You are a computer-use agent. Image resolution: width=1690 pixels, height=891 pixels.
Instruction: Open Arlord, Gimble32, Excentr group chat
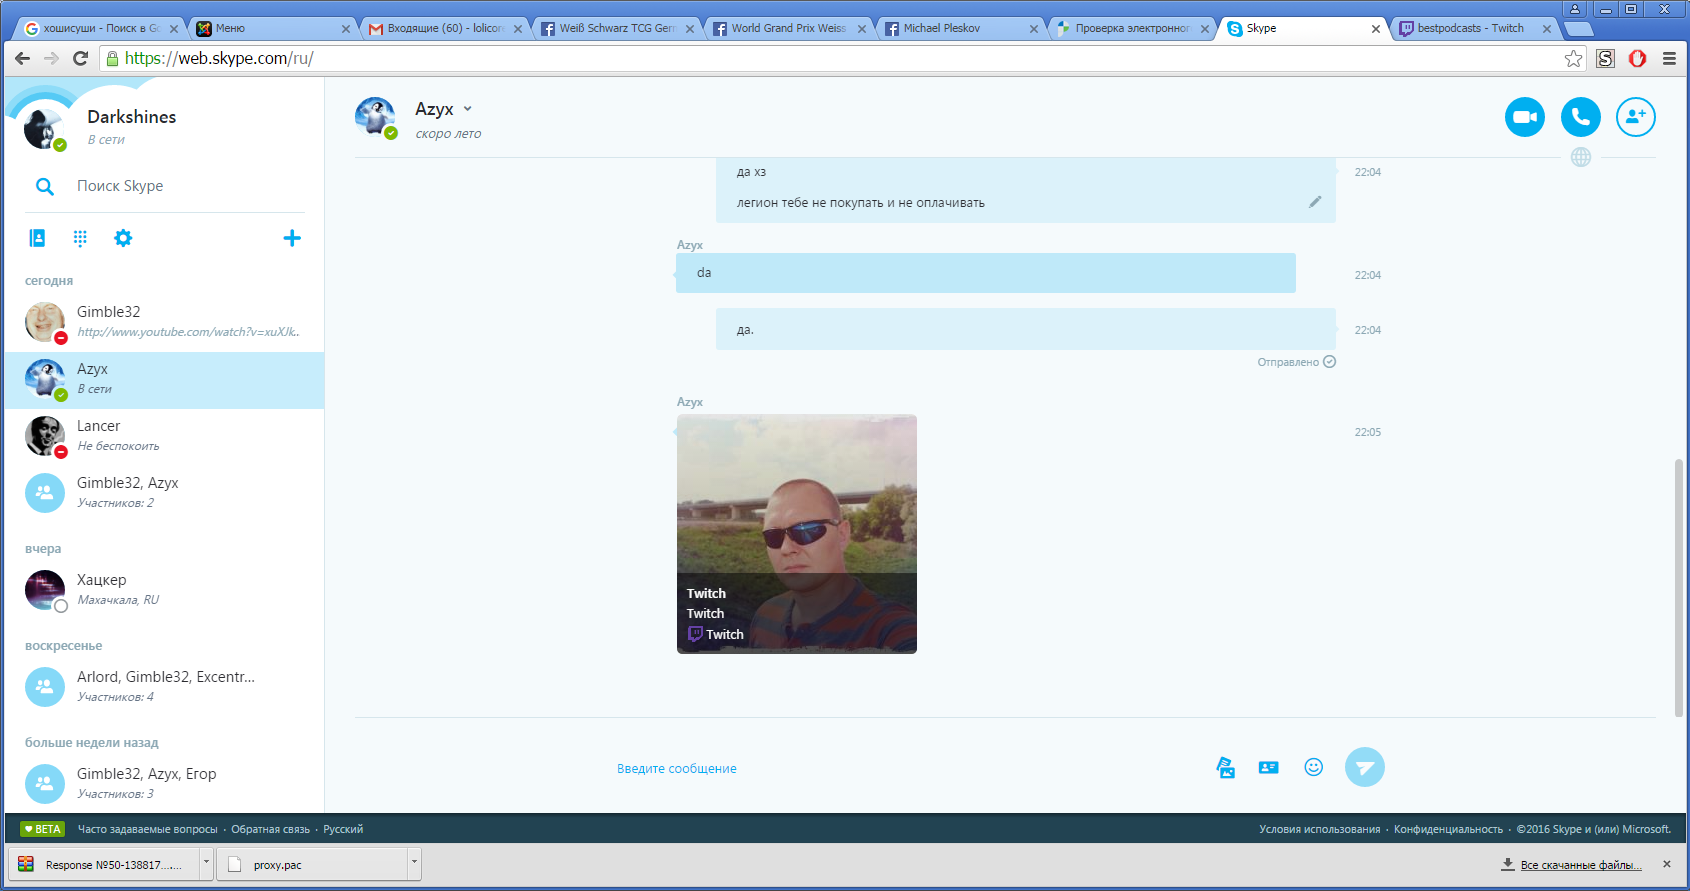164,687
